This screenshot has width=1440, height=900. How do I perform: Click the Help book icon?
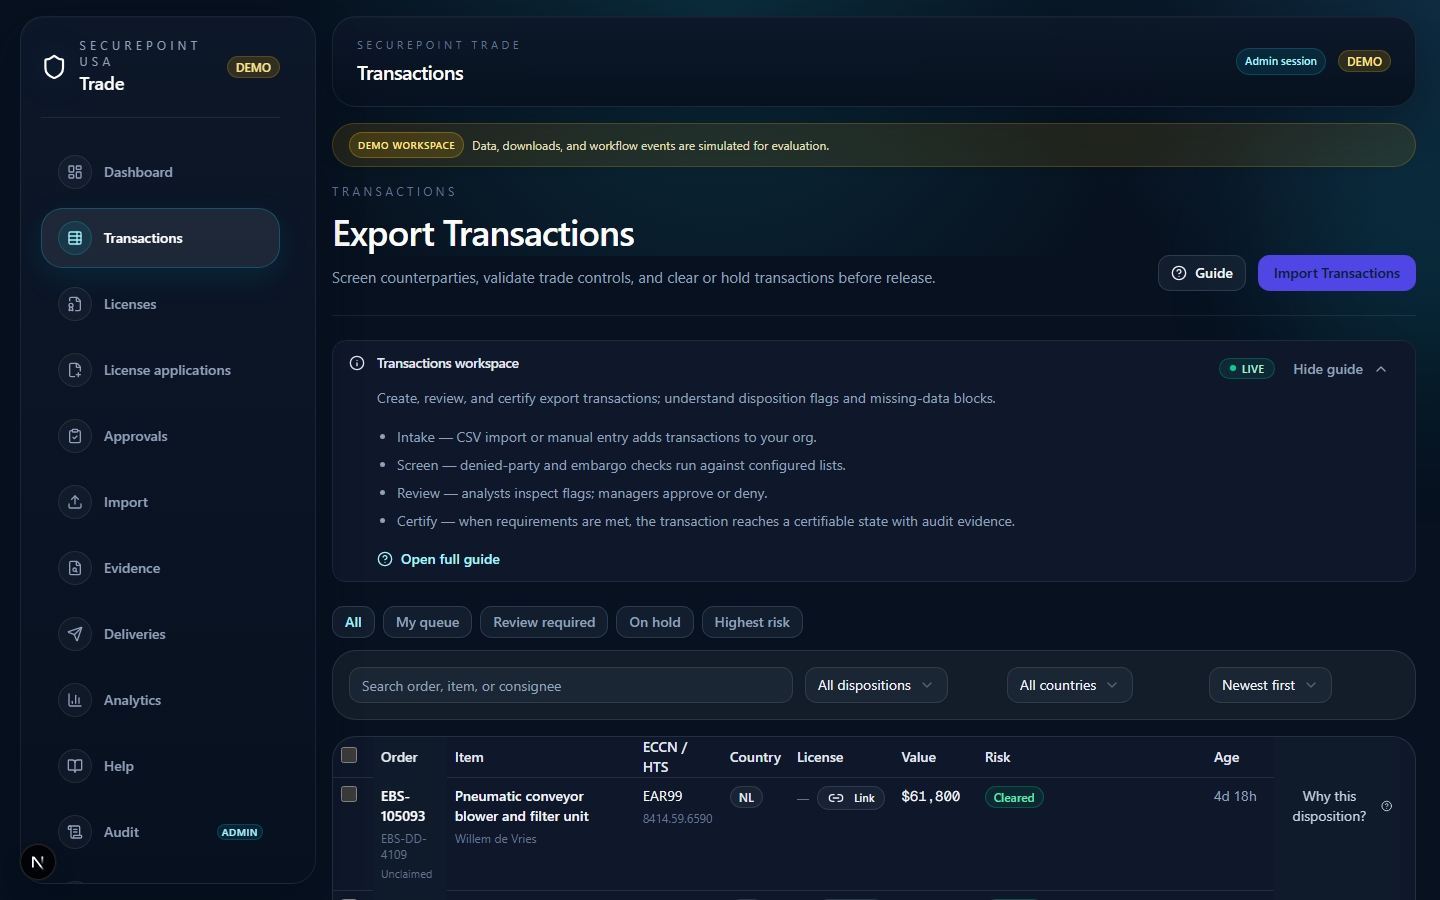click(x=75, y=766)
